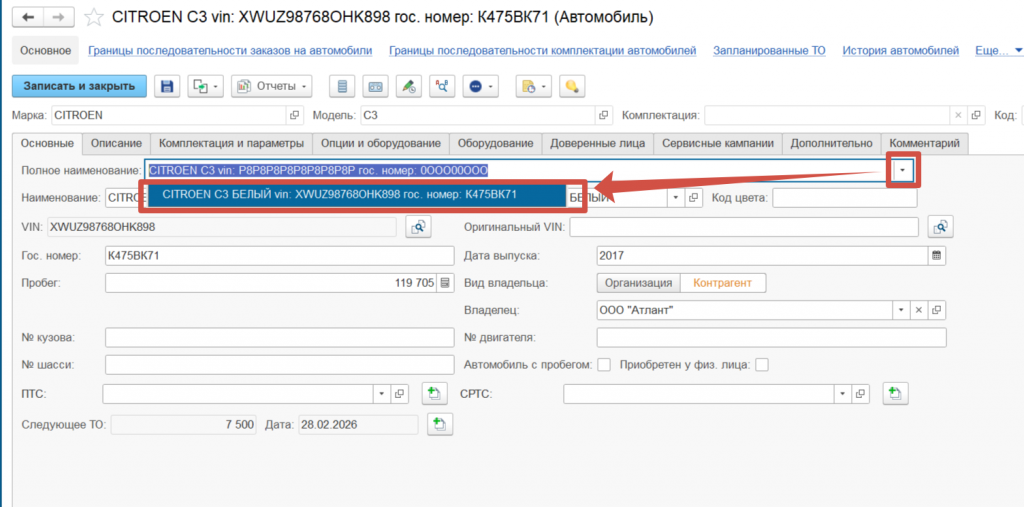Open the История автомобилей link

pyautogui.click(x=900, y=50)
